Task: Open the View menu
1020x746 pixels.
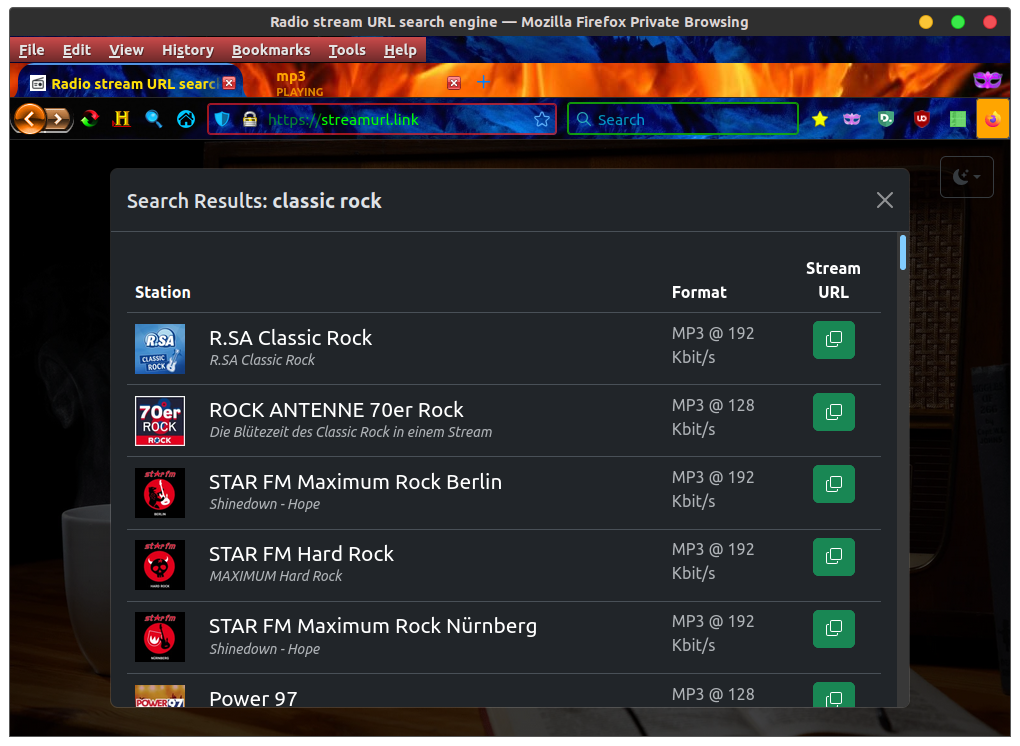Action: tap(126, 50)
